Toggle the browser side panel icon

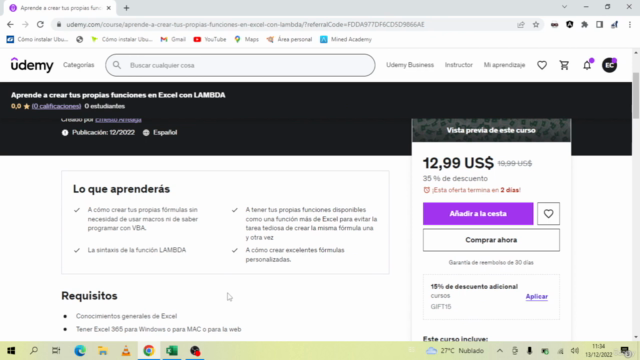[x=599, y=24]
